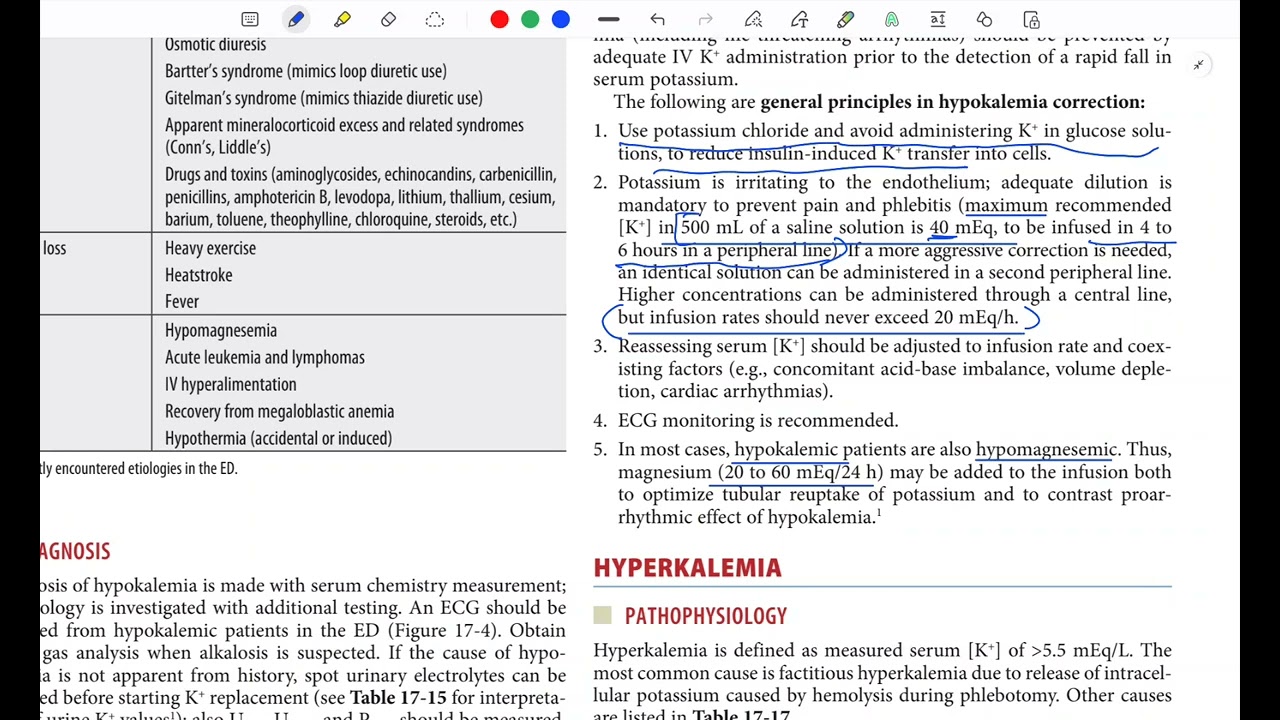Select the eraser tool
Viewport: 1280px width, 720px height.
tap(388, 19)
